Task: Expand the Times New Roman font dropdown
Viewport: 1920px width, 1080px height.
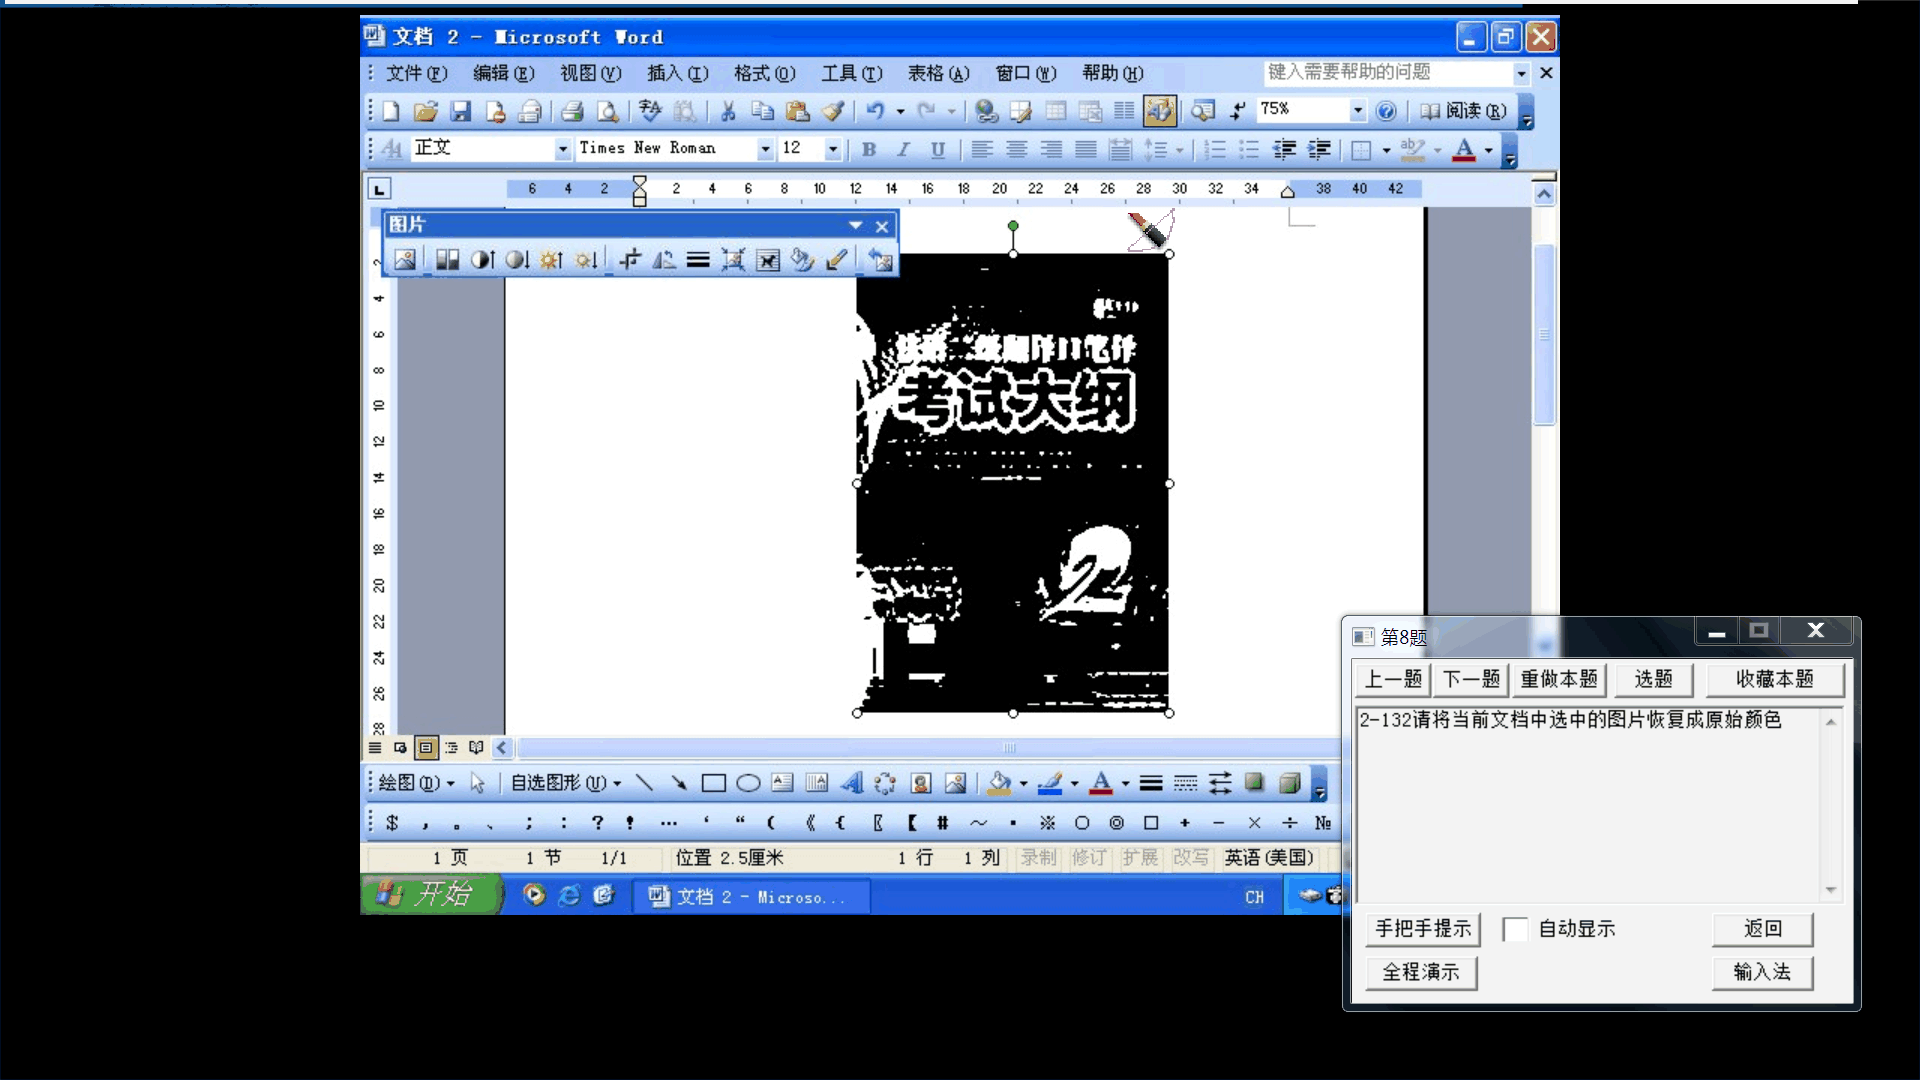Action: click(x=765, y=149)
